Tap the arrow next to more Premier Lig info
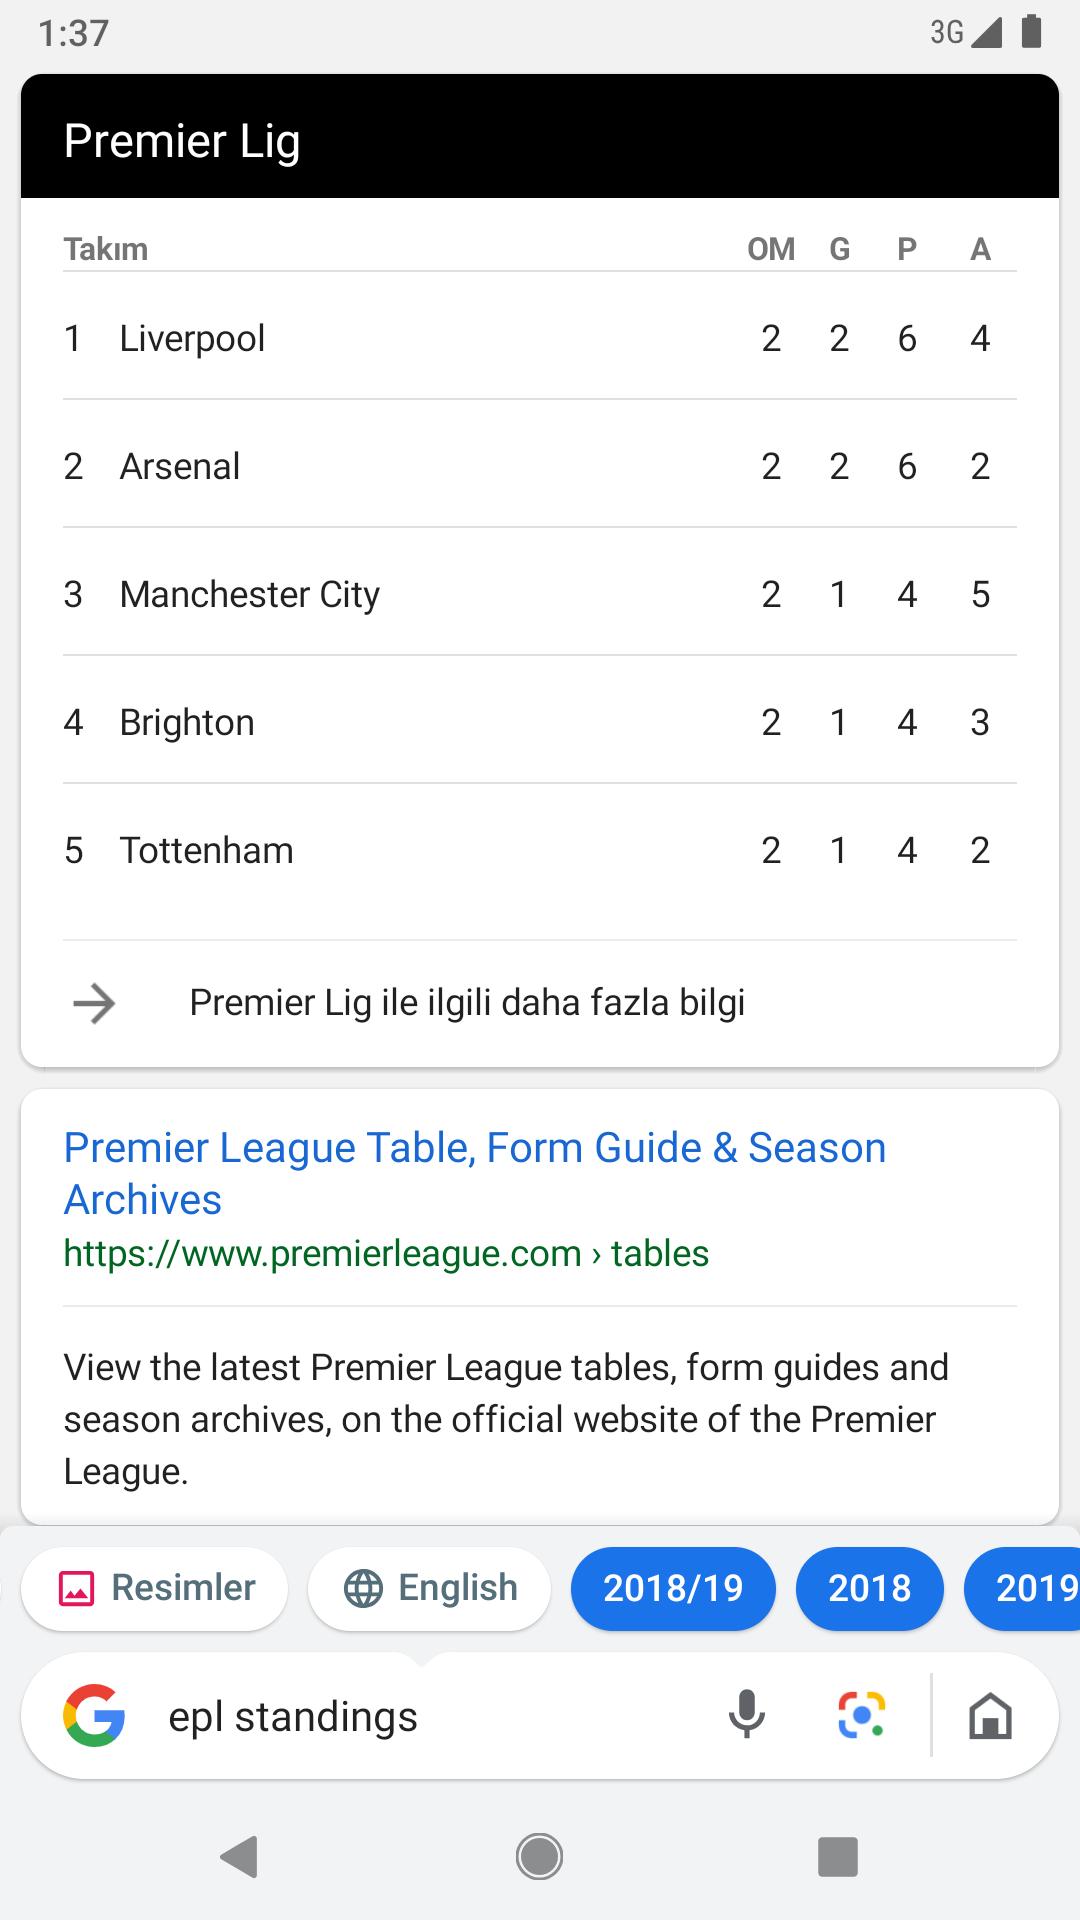The image size is (1080, 1920). tap(95, 1003)
